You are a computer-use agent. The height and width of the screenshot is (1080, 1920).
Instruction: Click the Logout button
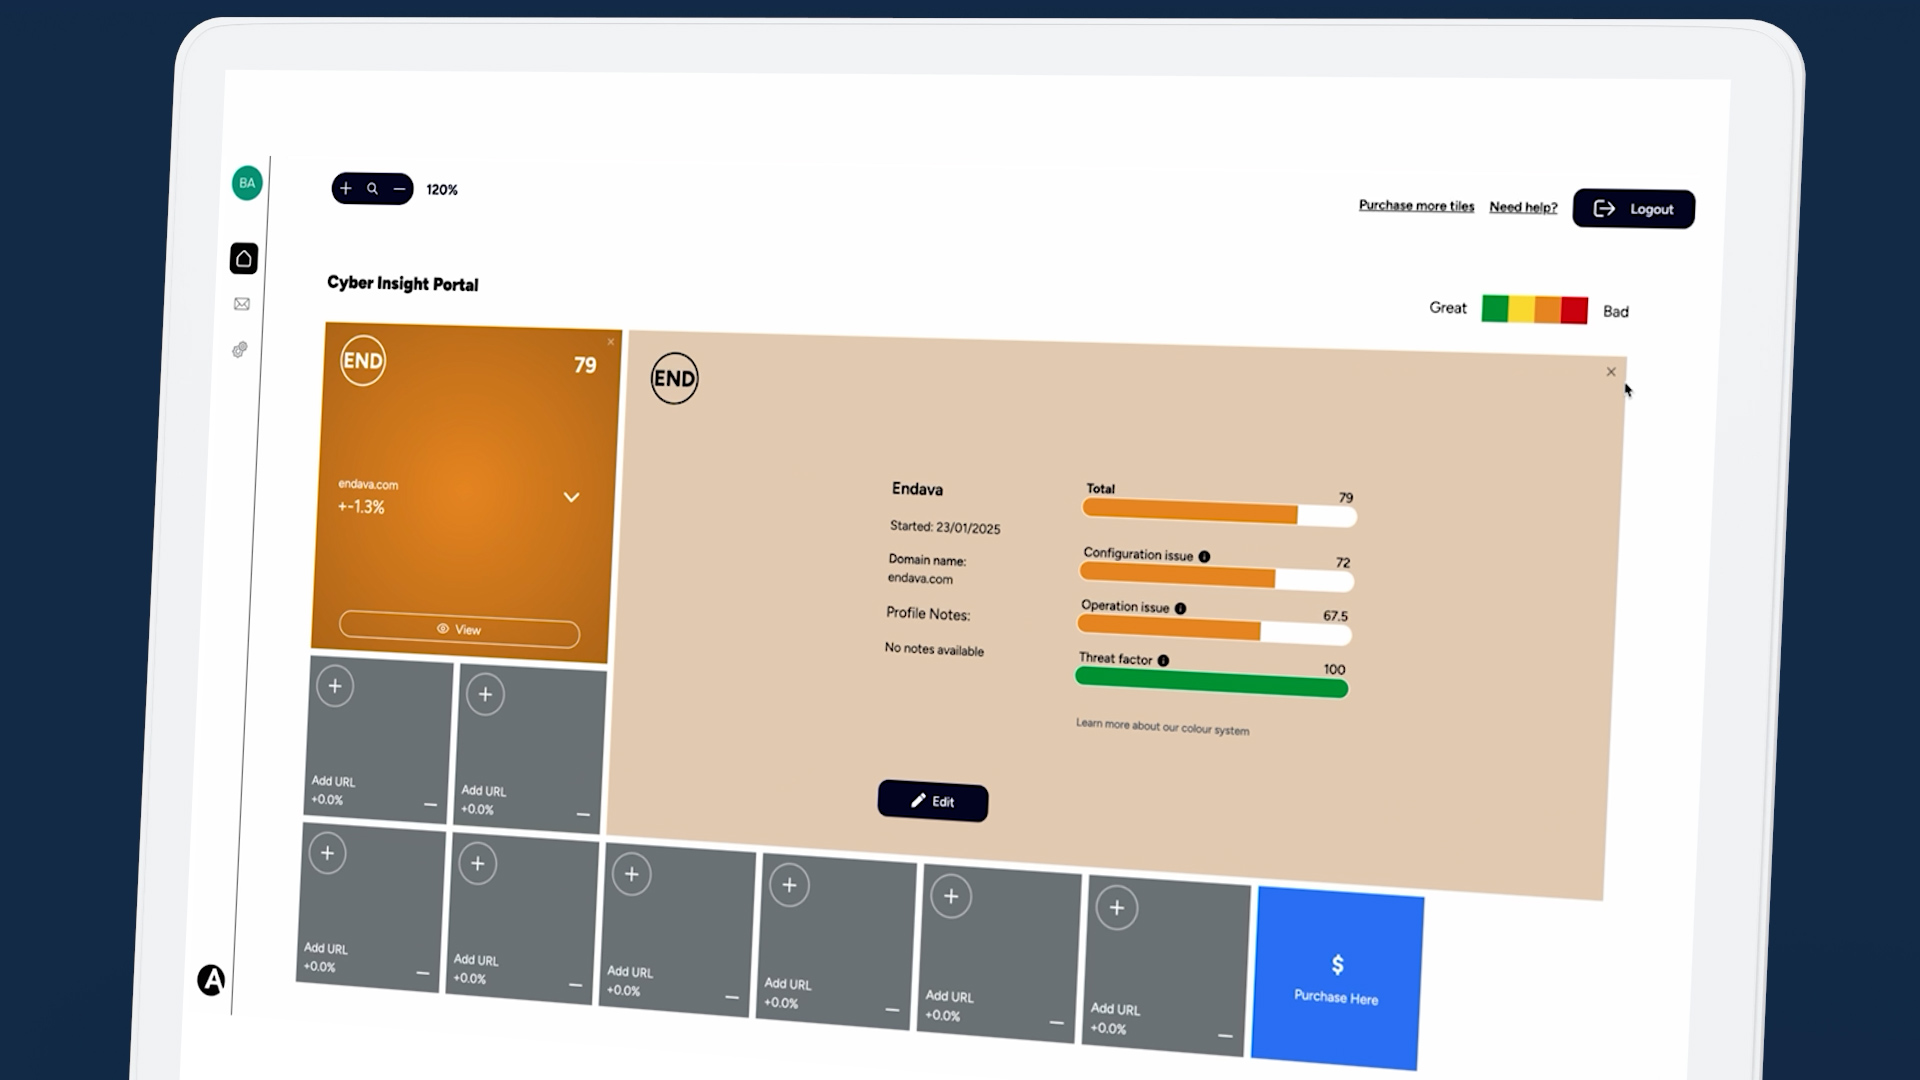coord(1633,209)
